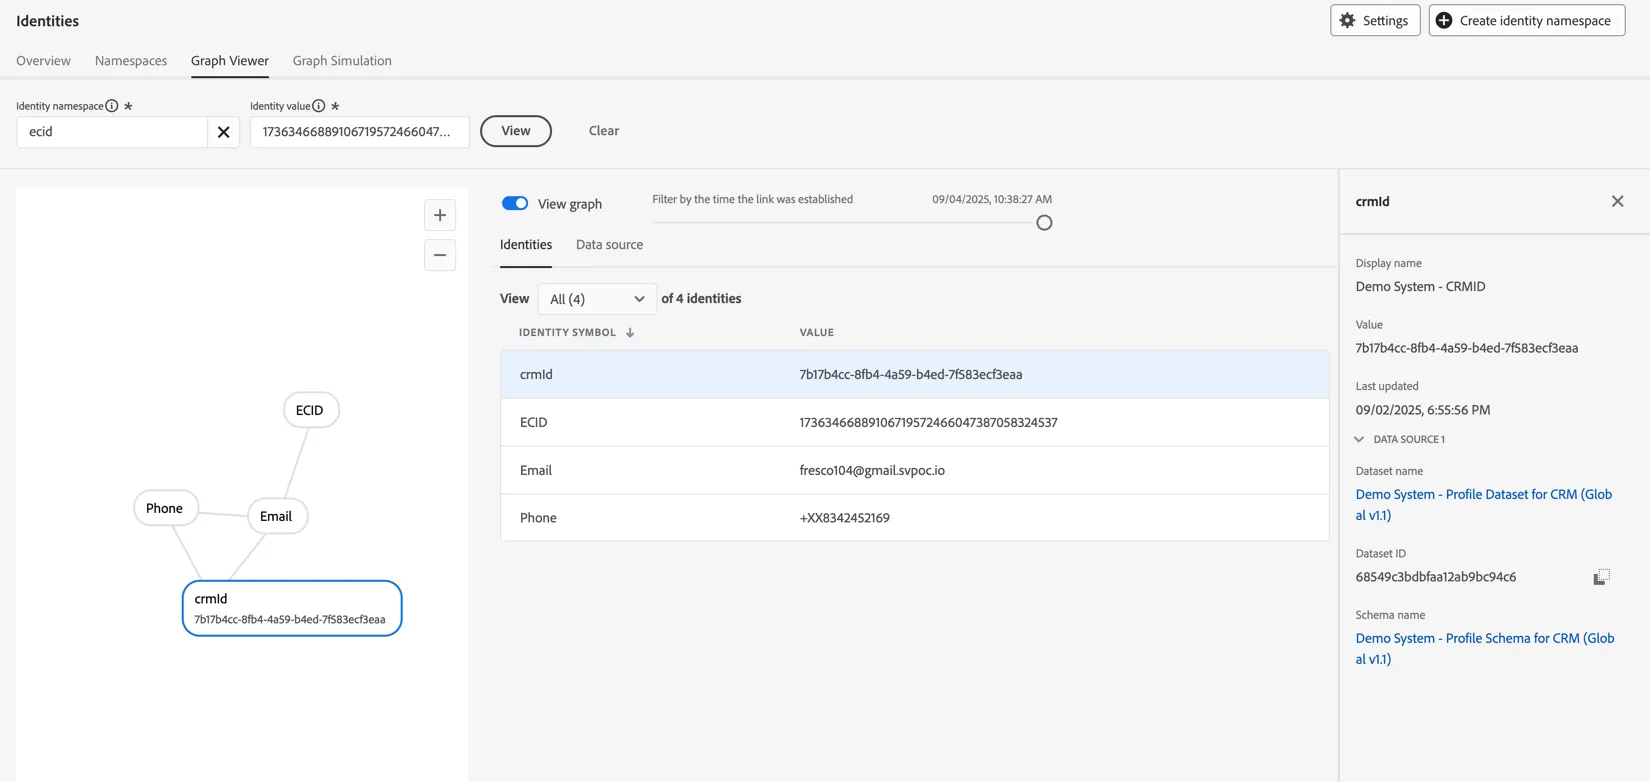
Task: Click the Identity value input field
Action: click(360, 132)
